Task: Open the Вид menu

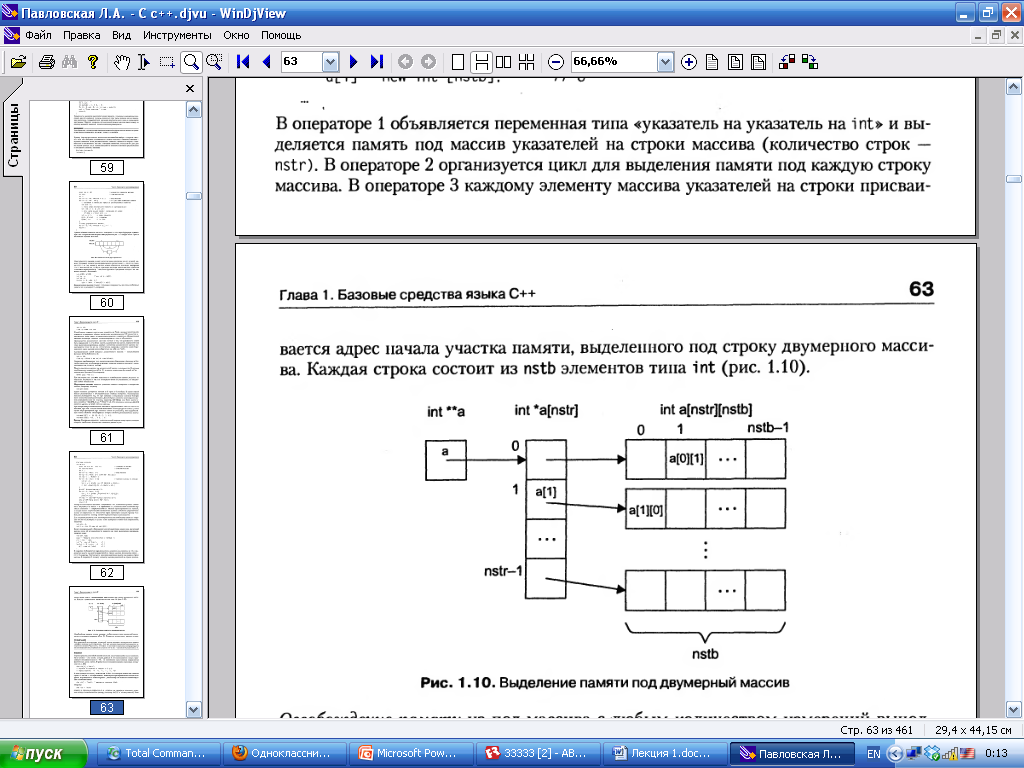Action: pyautogui.click(x=121, y=35)
